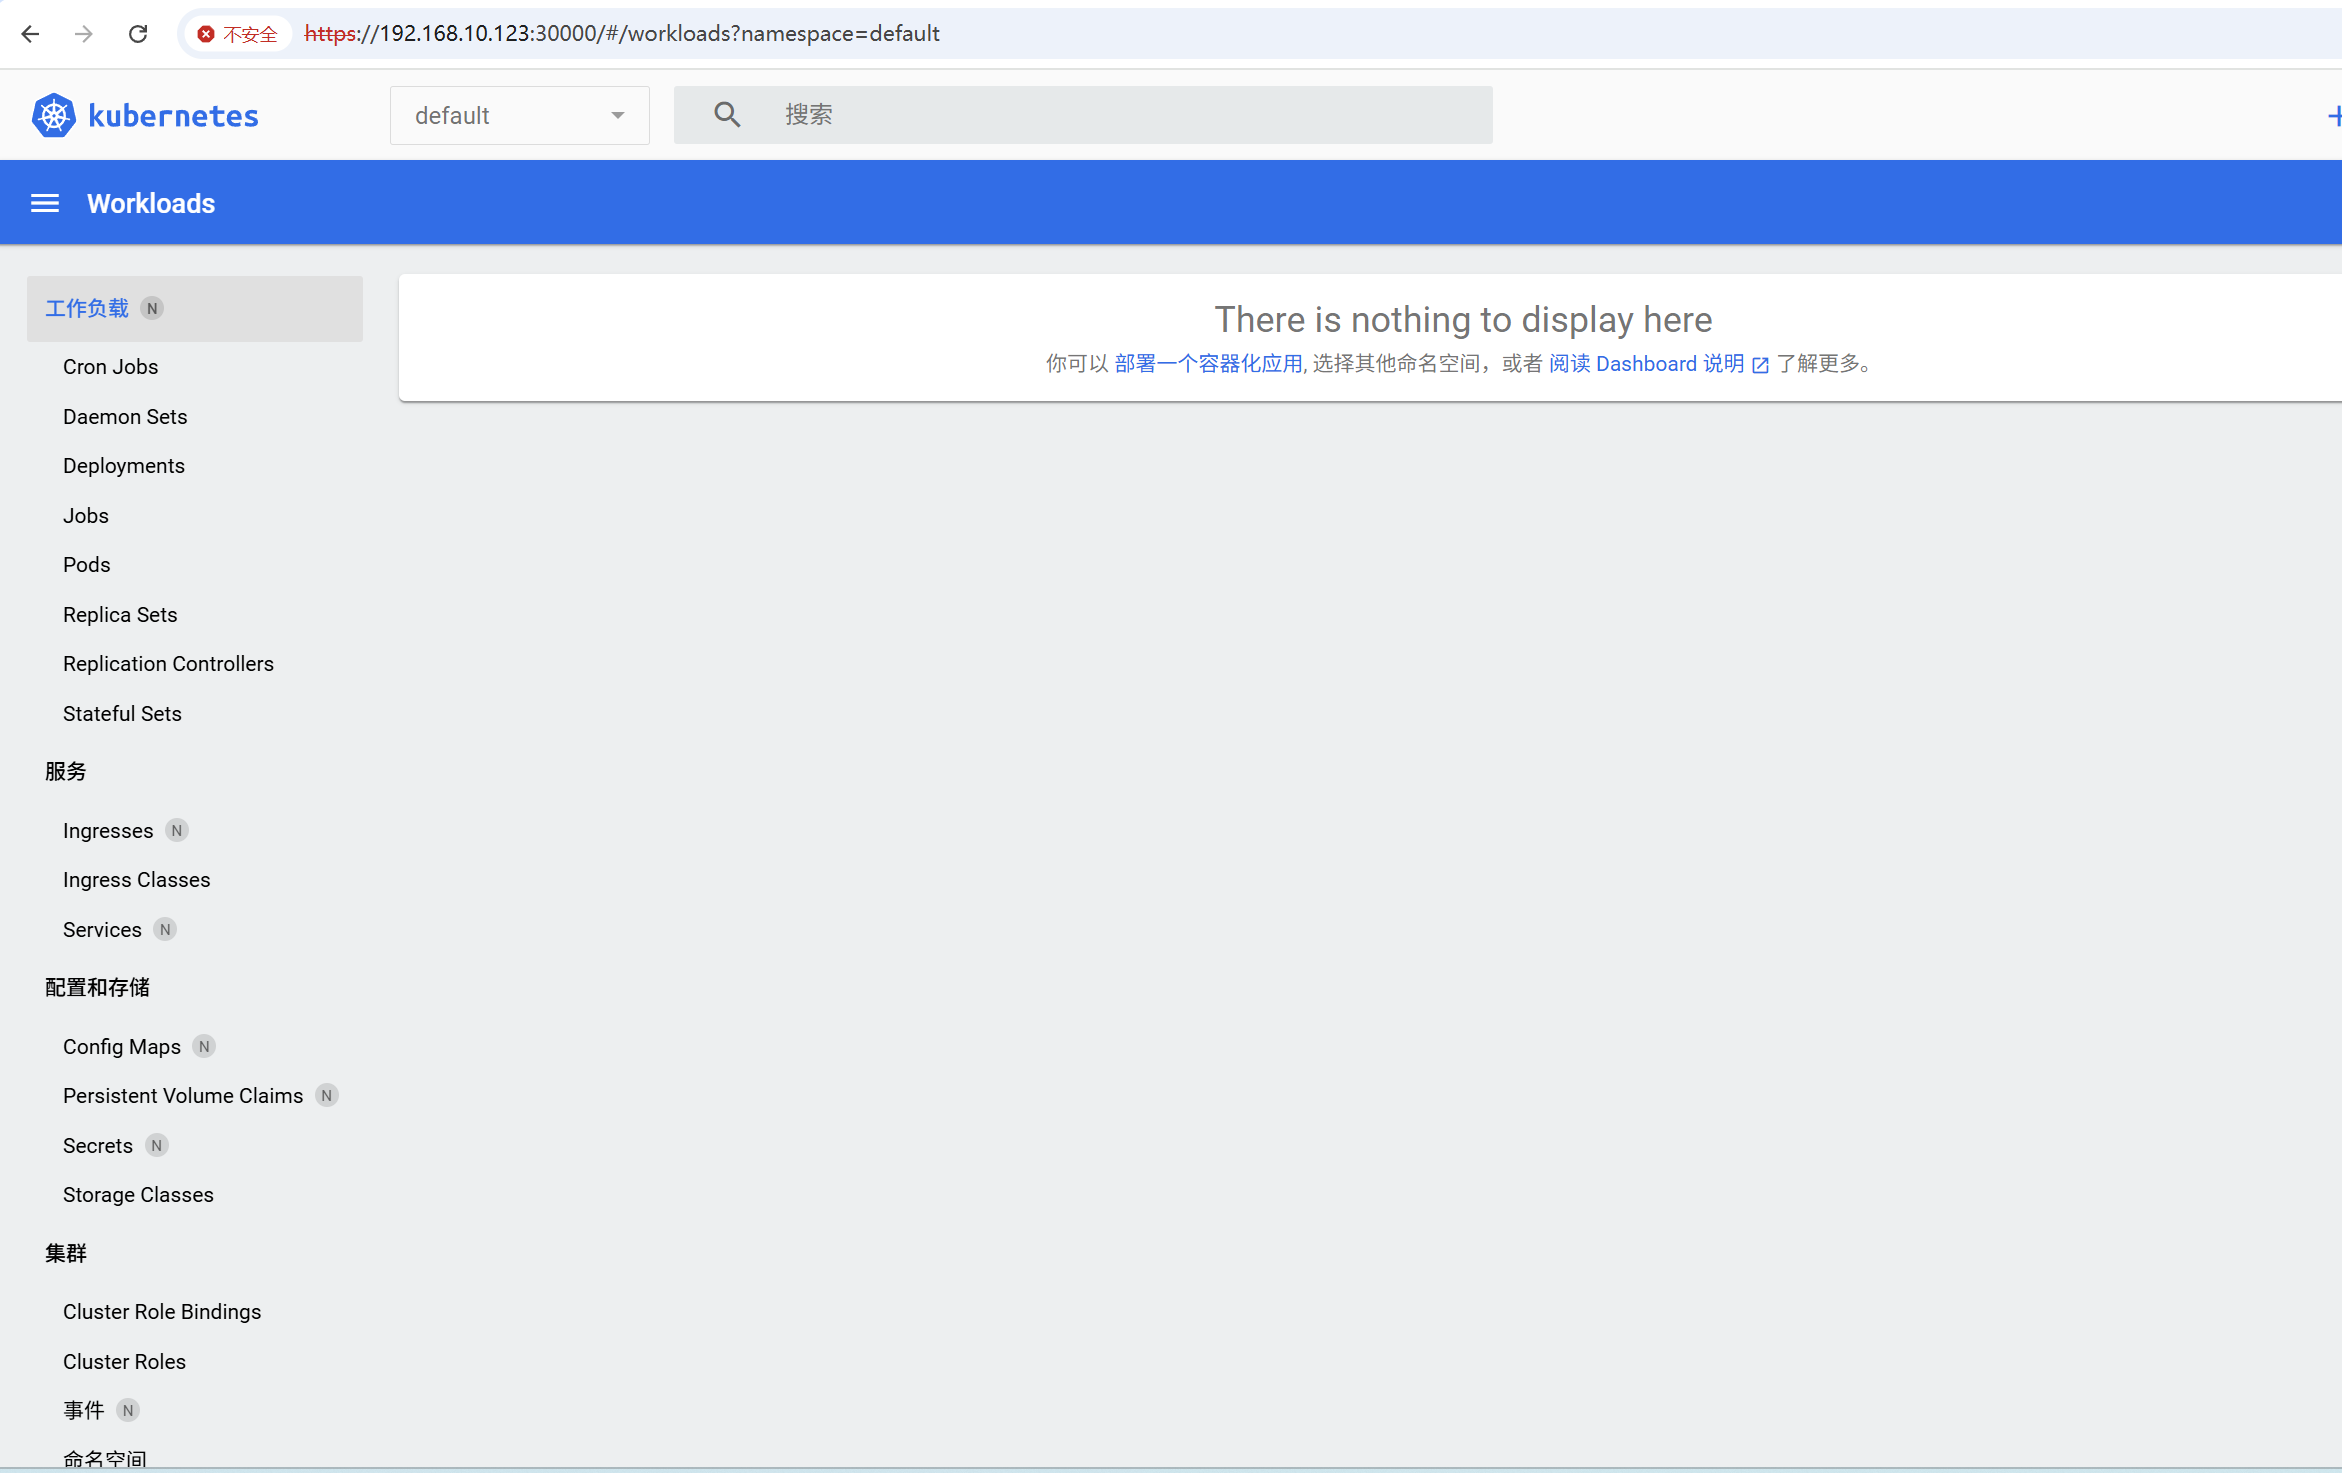Toggle the hamburger menu icon

(x=45, y=204)
